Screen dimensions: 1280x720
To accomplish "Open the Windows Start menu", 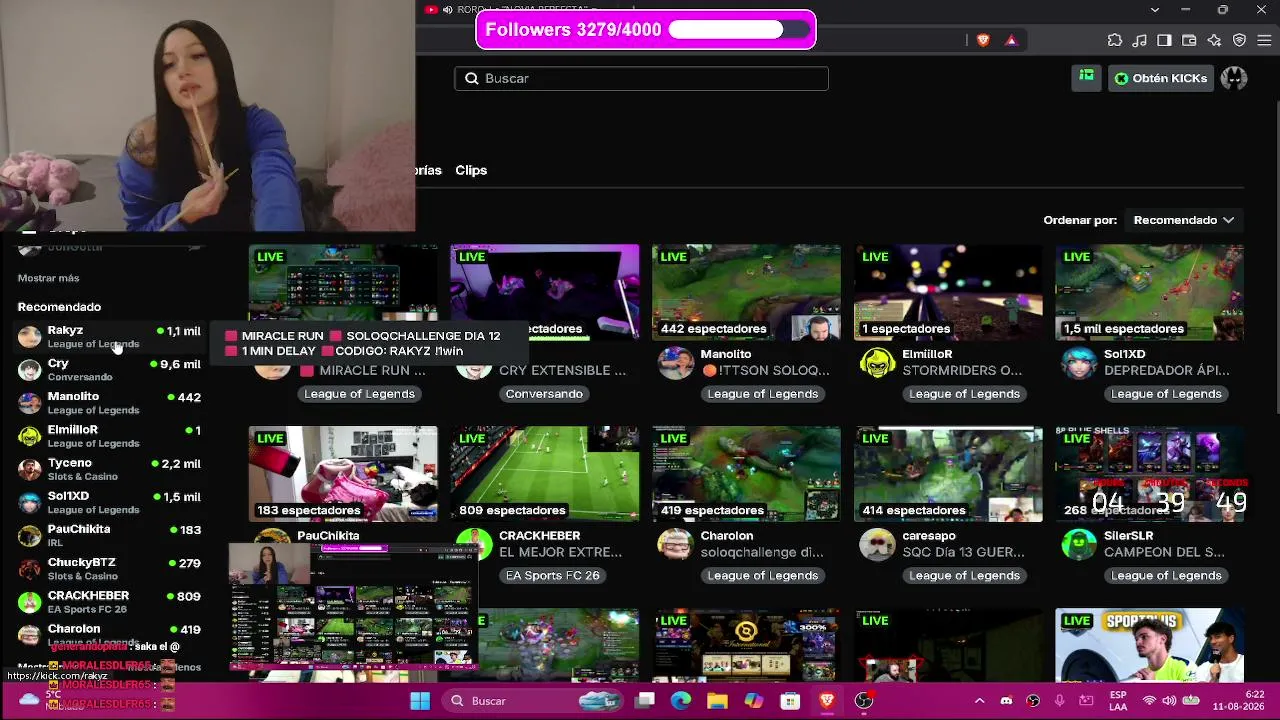I will (x=420, y=701).
